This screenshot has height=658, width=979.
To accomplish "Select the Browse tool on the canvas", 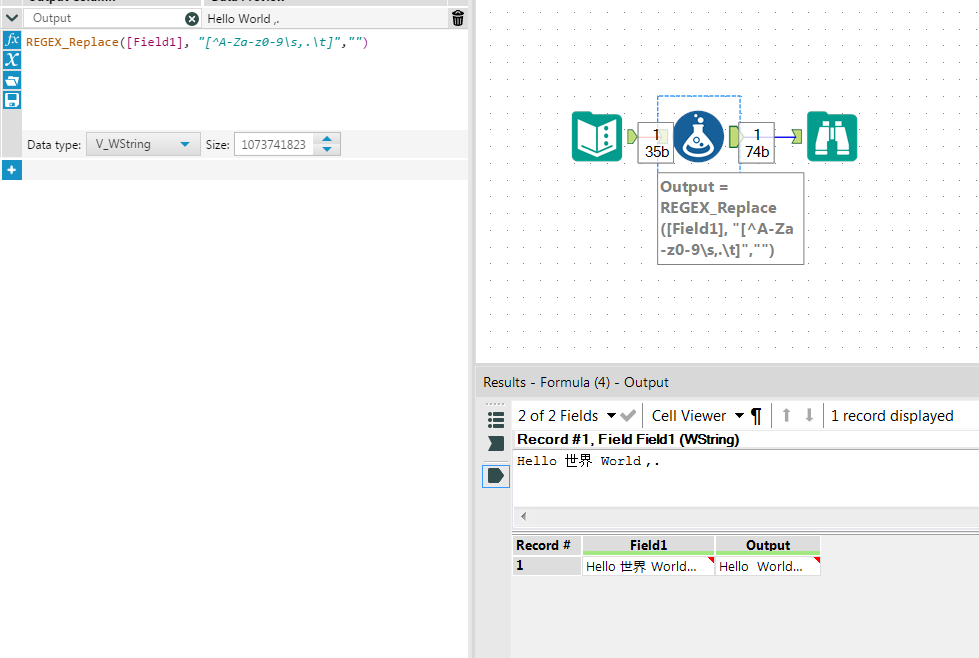I will point(832,137).
